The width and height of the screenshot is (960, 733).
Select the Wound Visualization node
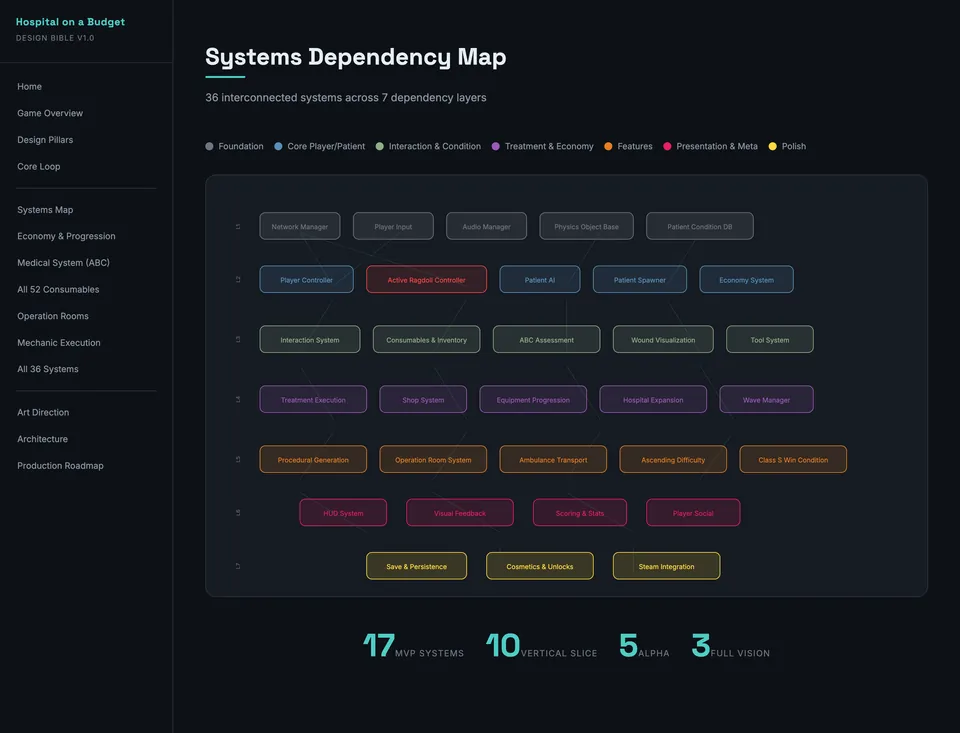click(663, 340)
